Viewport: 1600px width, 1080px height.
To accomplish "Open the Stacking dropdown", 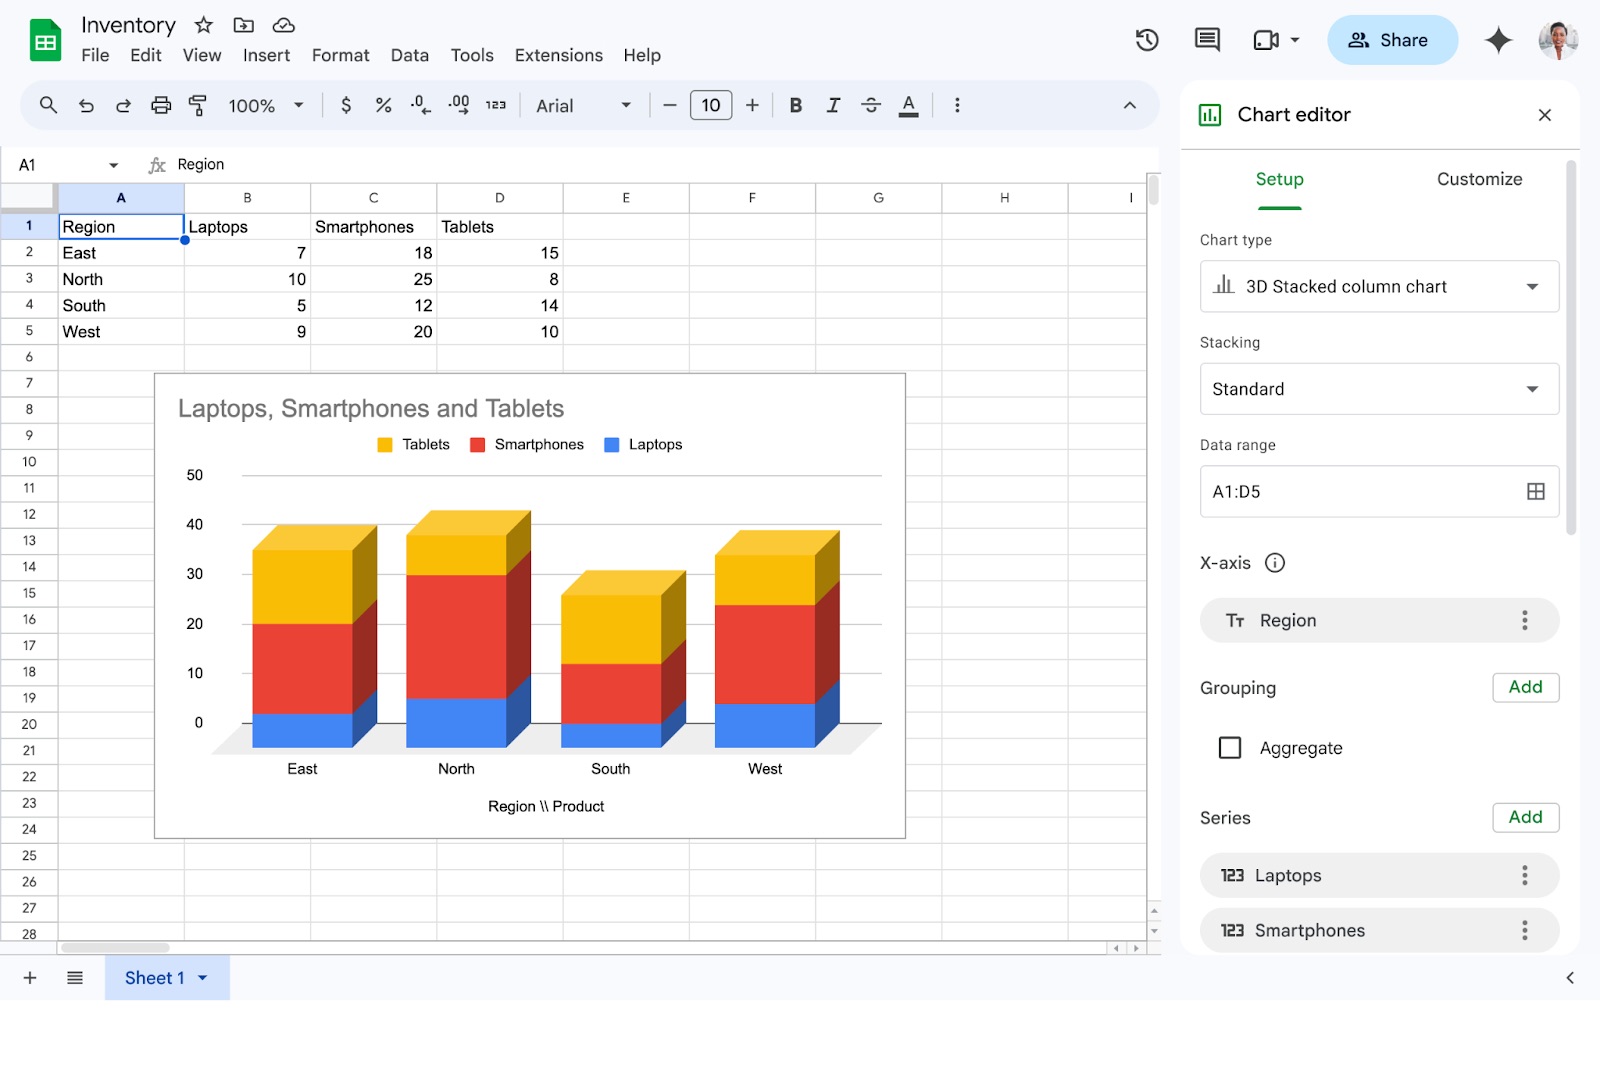I will pos(1379,389).
